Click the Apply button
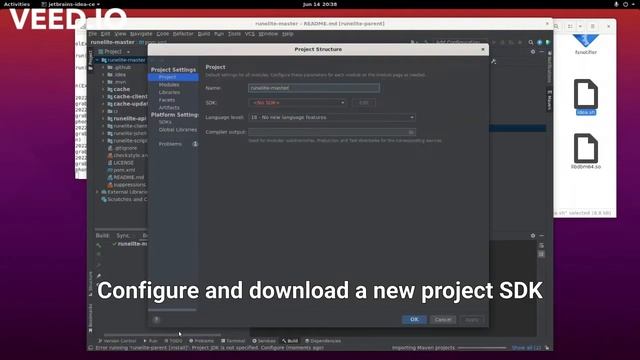 (x=472, y=319)
